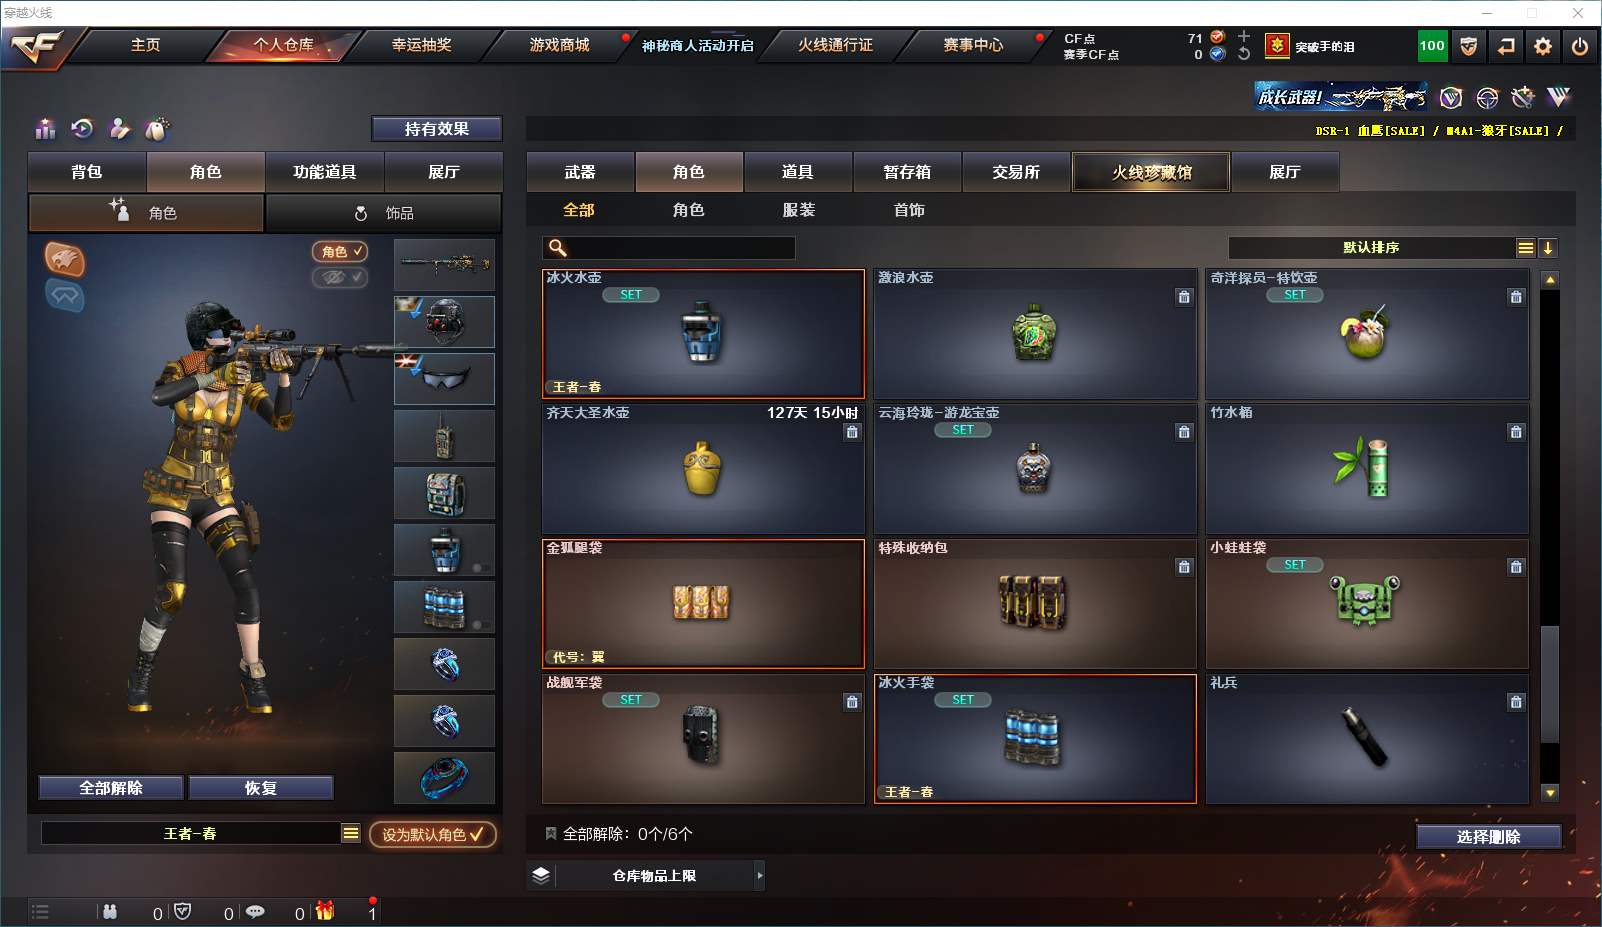Click the layers icon beside 仓库物品上限
Screen dimensions: 1602x927
[x=541, y=876]
